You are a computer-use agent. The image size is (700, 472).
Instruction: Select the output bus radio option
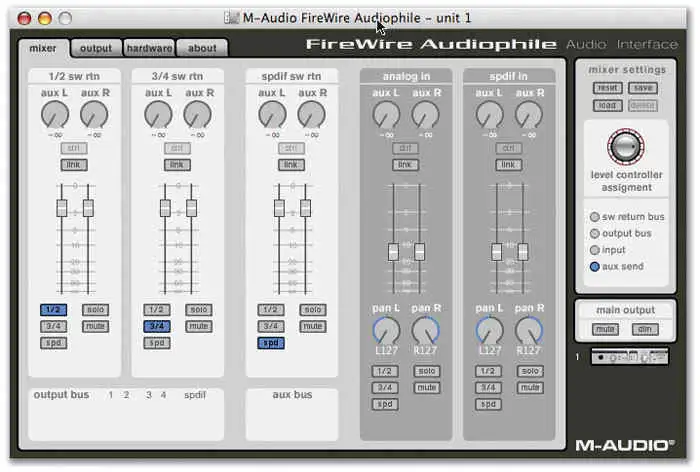tap(594, 233)
